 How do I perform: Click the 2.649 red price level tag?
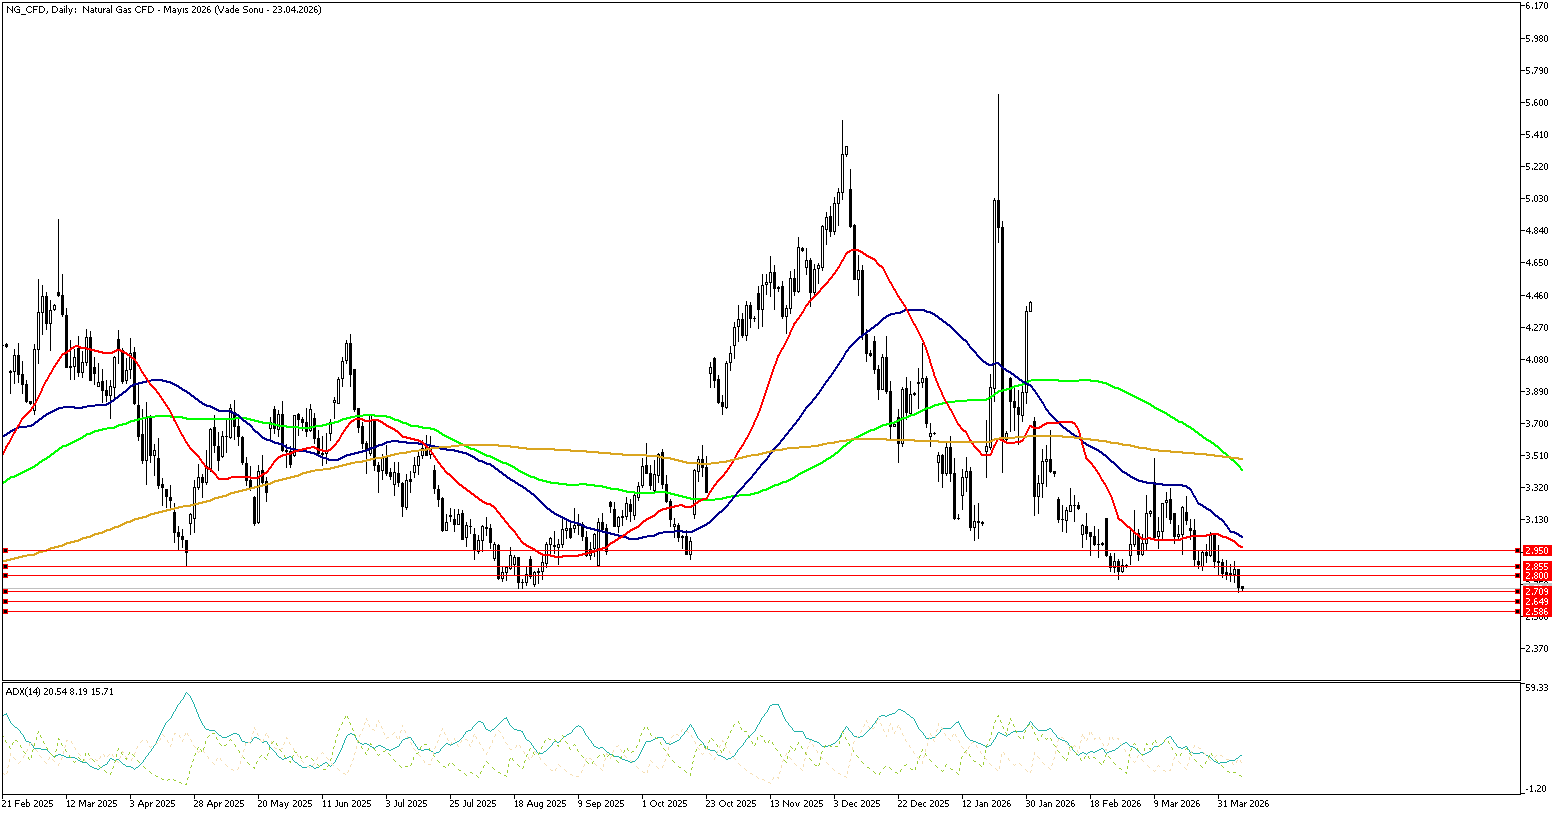pos(1537,602)
